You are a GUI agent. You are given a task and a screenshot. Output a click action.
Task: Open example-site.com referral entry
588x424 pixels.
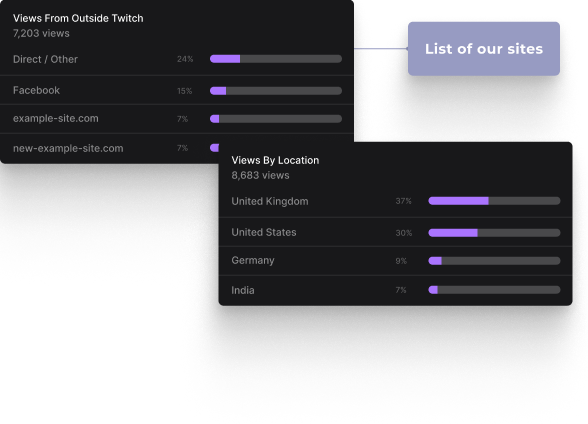point(177,119)
